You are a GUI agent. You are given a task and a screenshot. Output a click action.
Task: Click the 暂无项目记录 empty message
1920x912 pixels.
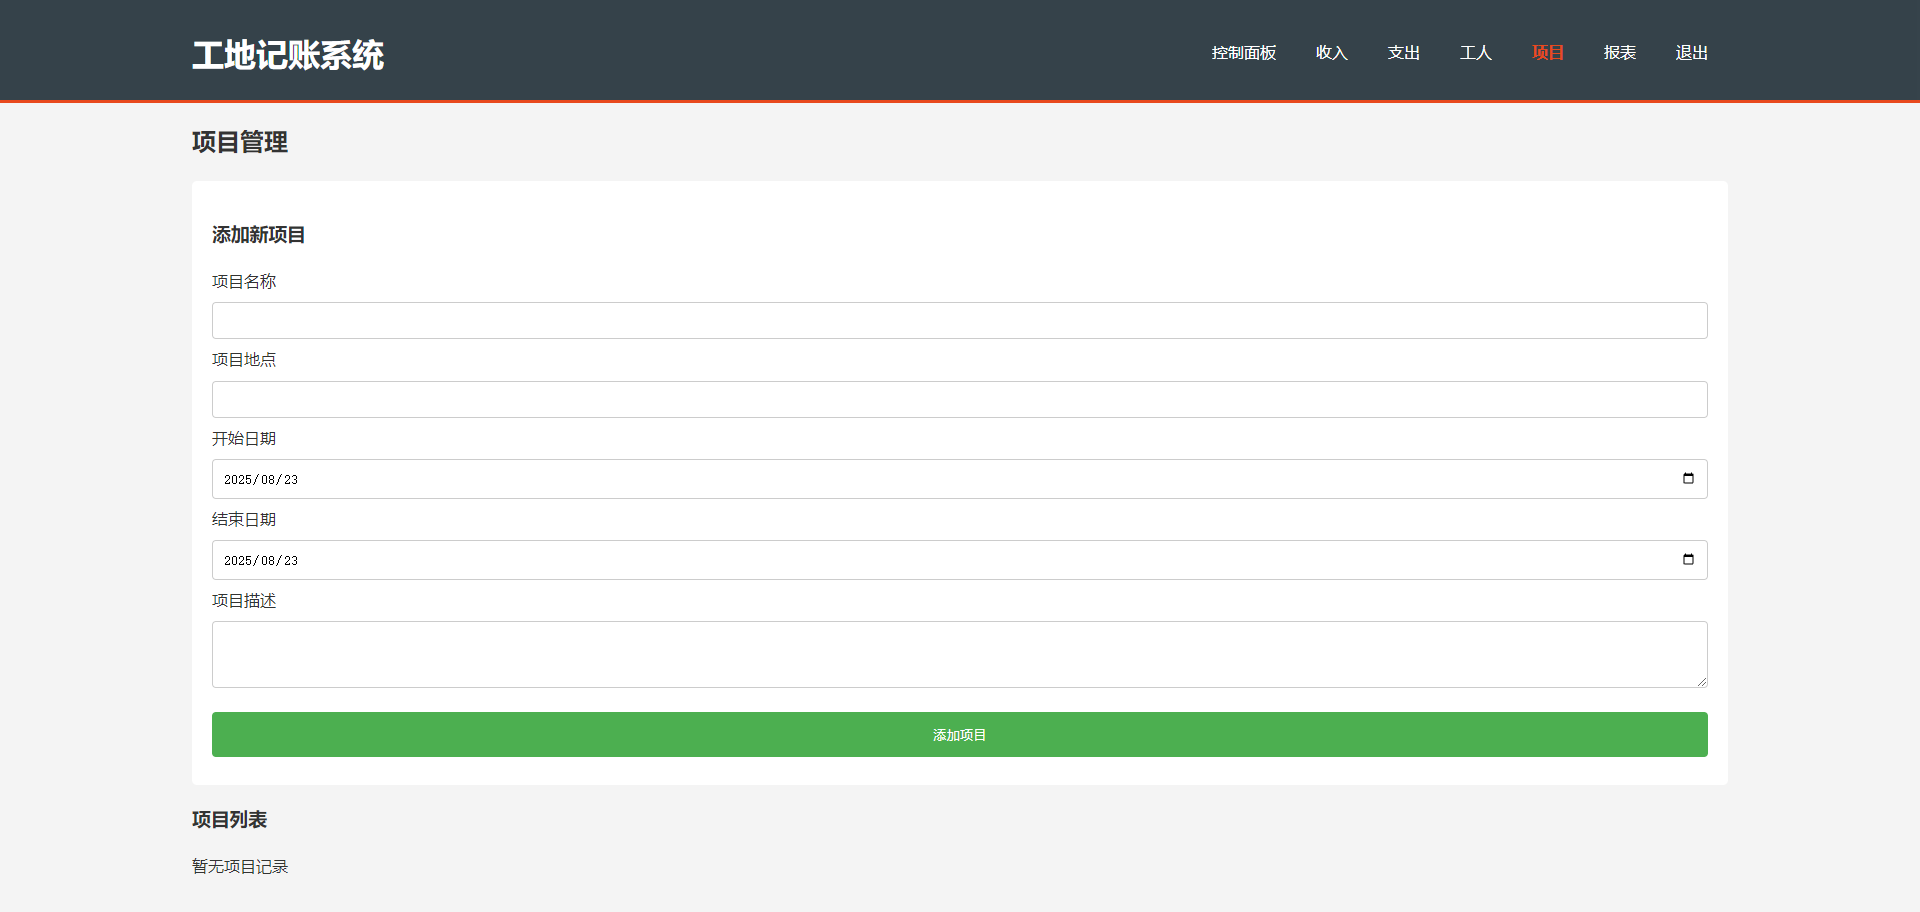(x=240, y=867)
